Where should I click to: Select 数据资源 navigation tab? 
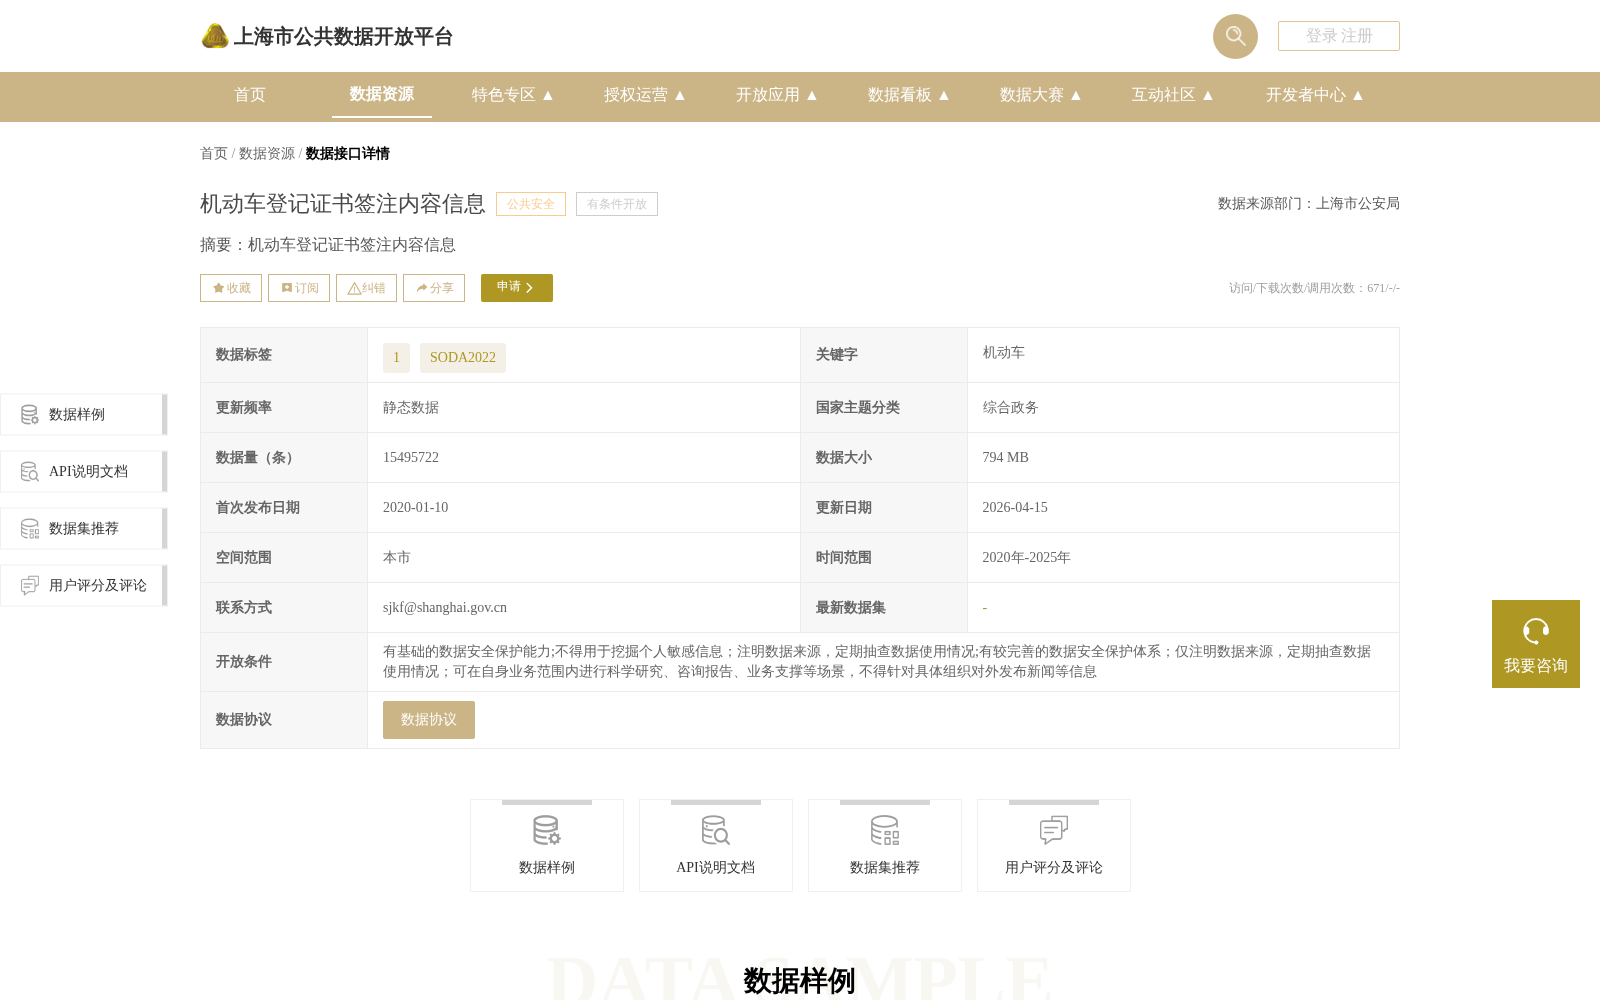click(382, 94)
